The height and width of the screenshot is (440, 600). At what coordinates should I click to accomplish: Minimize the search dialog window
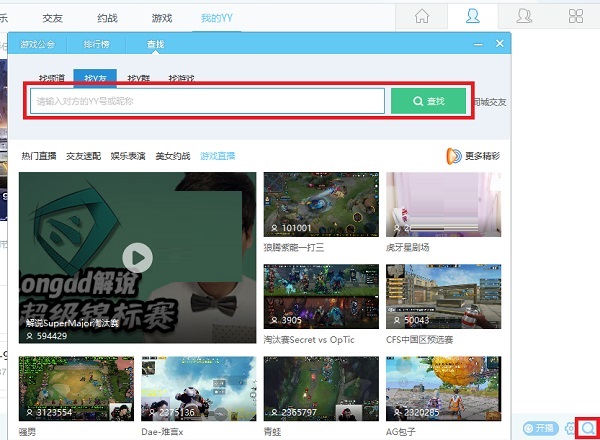click(x=478, y=44)
